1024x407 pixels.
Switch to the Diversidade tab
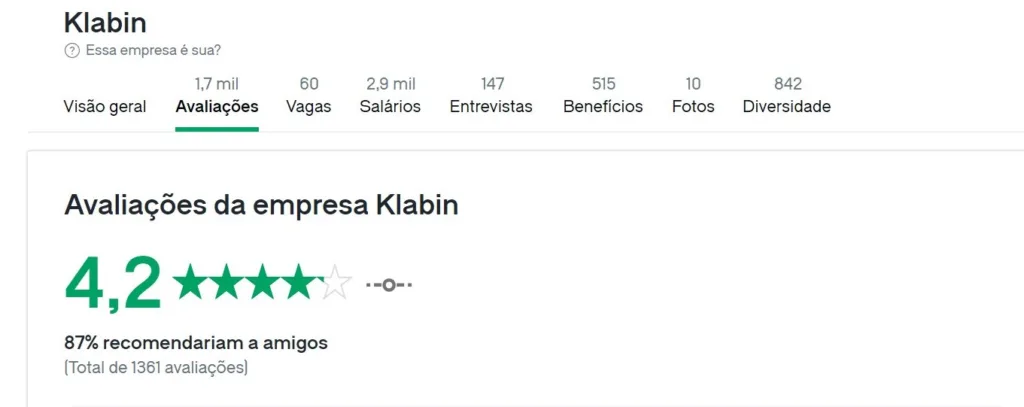click(787, 96)
